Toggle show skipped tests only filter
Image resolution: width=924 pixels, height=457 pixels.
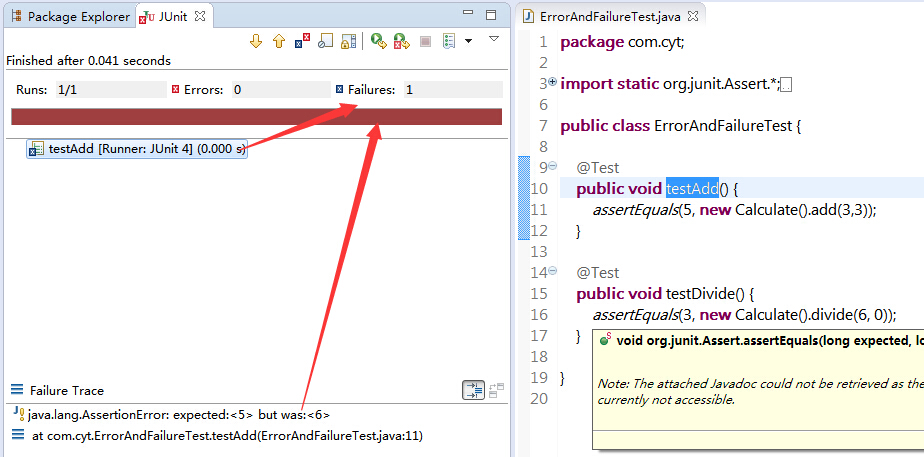click(x=325, y=41)
